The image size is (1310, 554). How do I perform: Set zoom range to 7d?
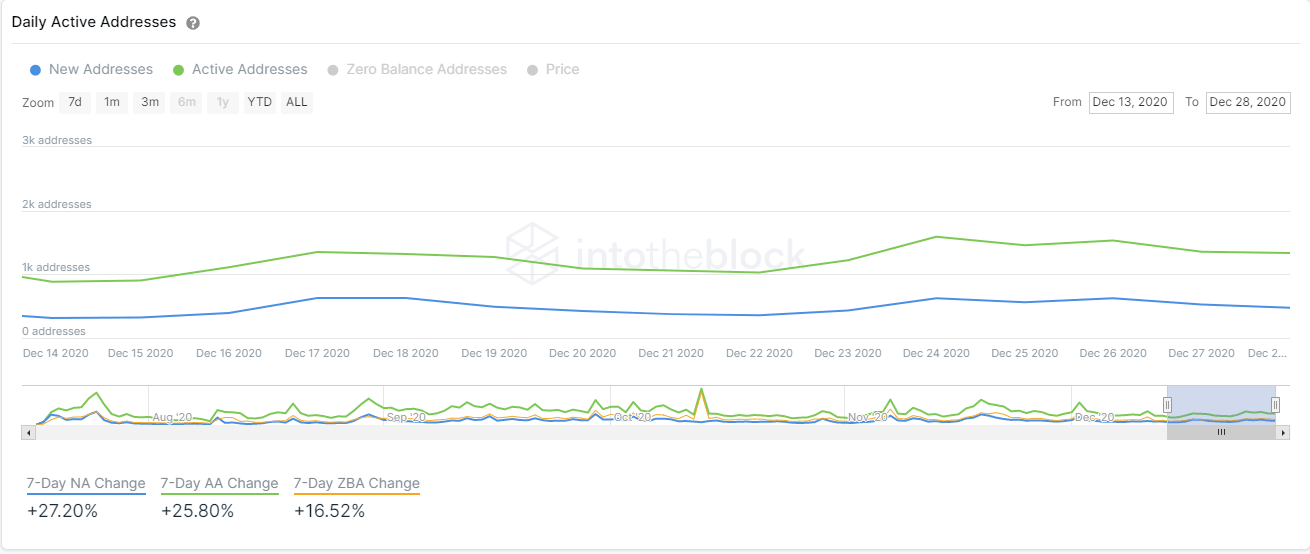pyautogui.click(x=75, y=102)
